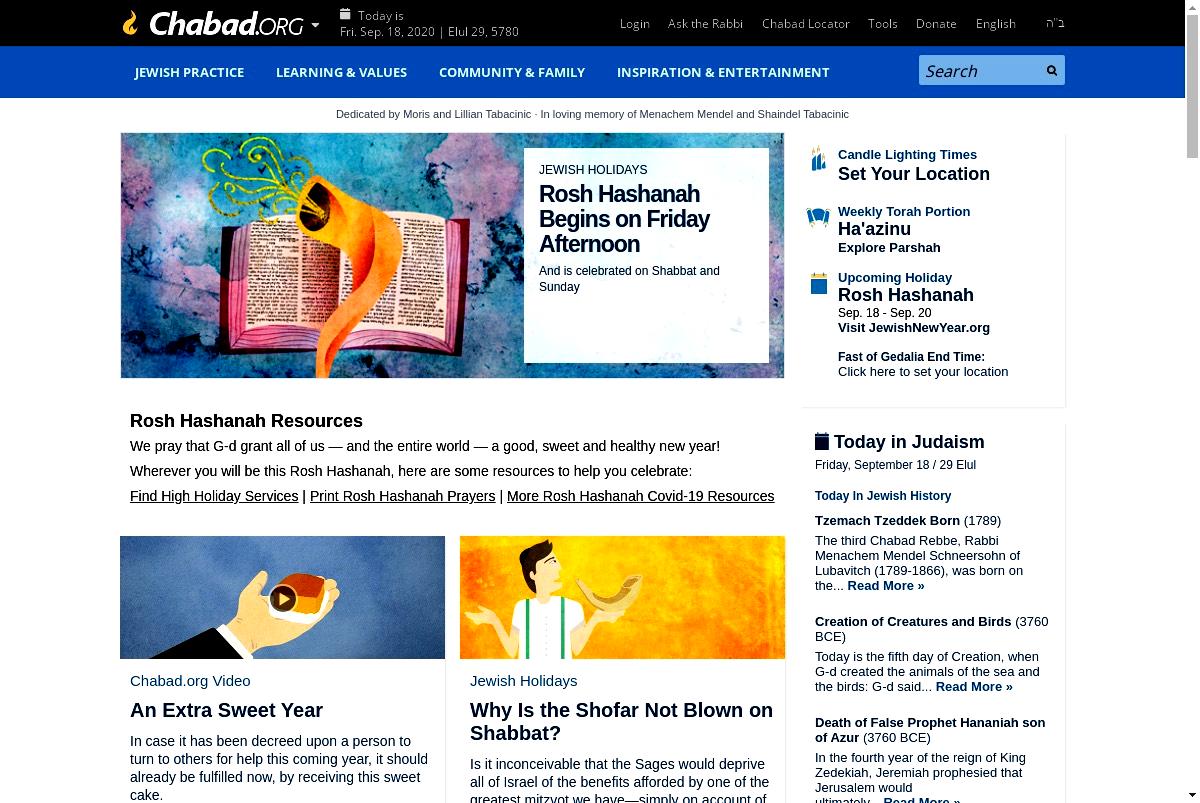The height and width of the screenshot is (803, 1200).
Task: Open the Chabad Locator
Action: point(806,23)
